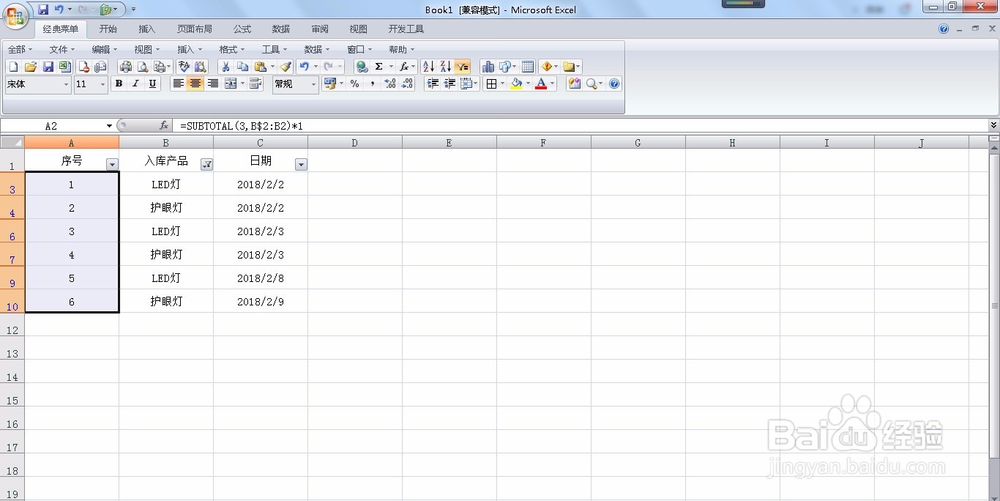Switch to the 公式 ribbon tab
Viewport: 1000px width, 501px height.
pyautogui.click(x=242, y=29)
